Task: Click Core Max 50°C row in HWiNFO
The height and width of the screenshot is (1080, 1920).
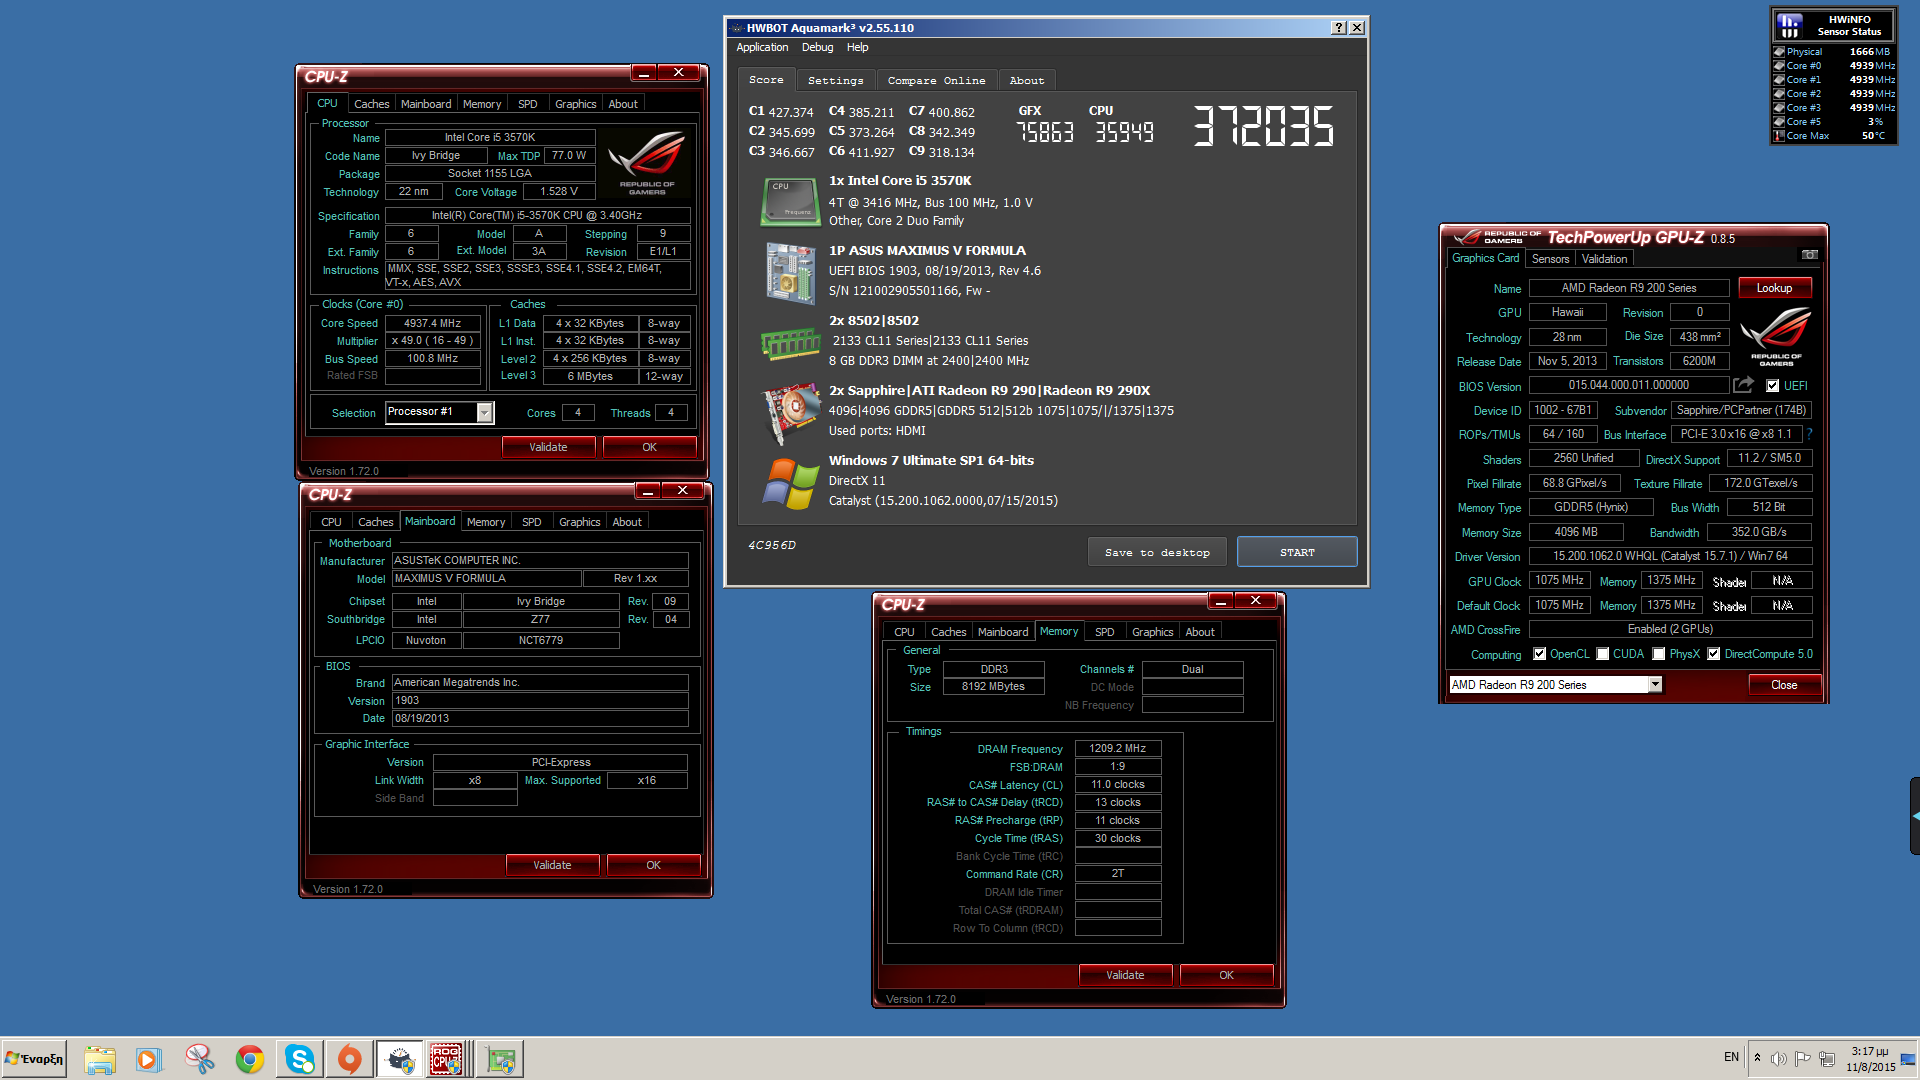Action: pyautogui.click(x=1834, y=136)
